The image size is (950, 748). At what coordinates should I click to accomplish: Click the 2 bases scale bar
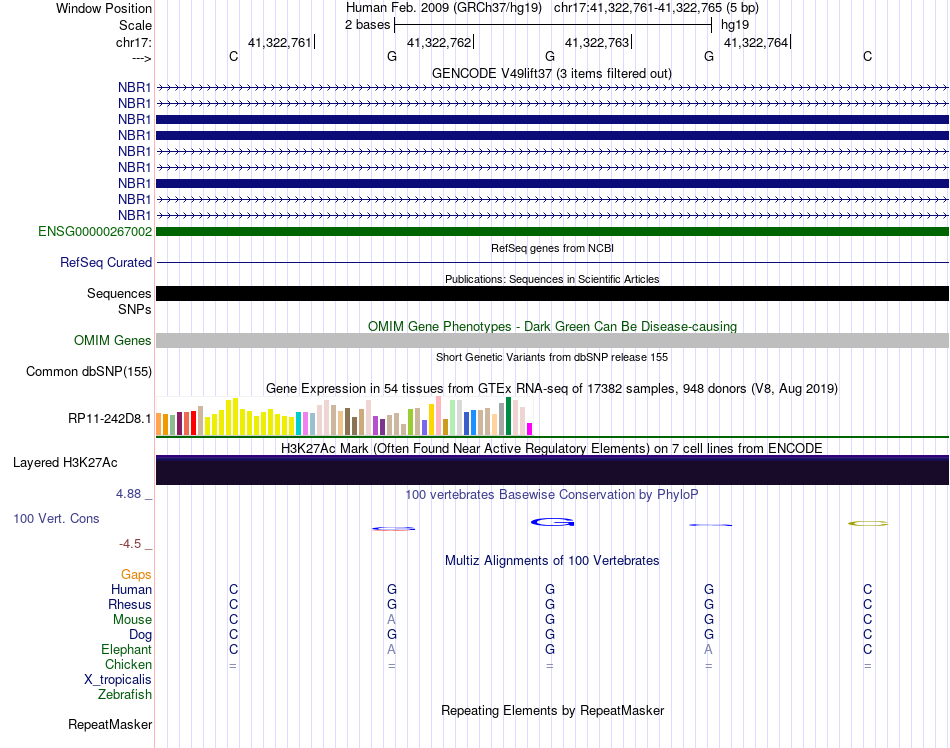coord(553,25)
